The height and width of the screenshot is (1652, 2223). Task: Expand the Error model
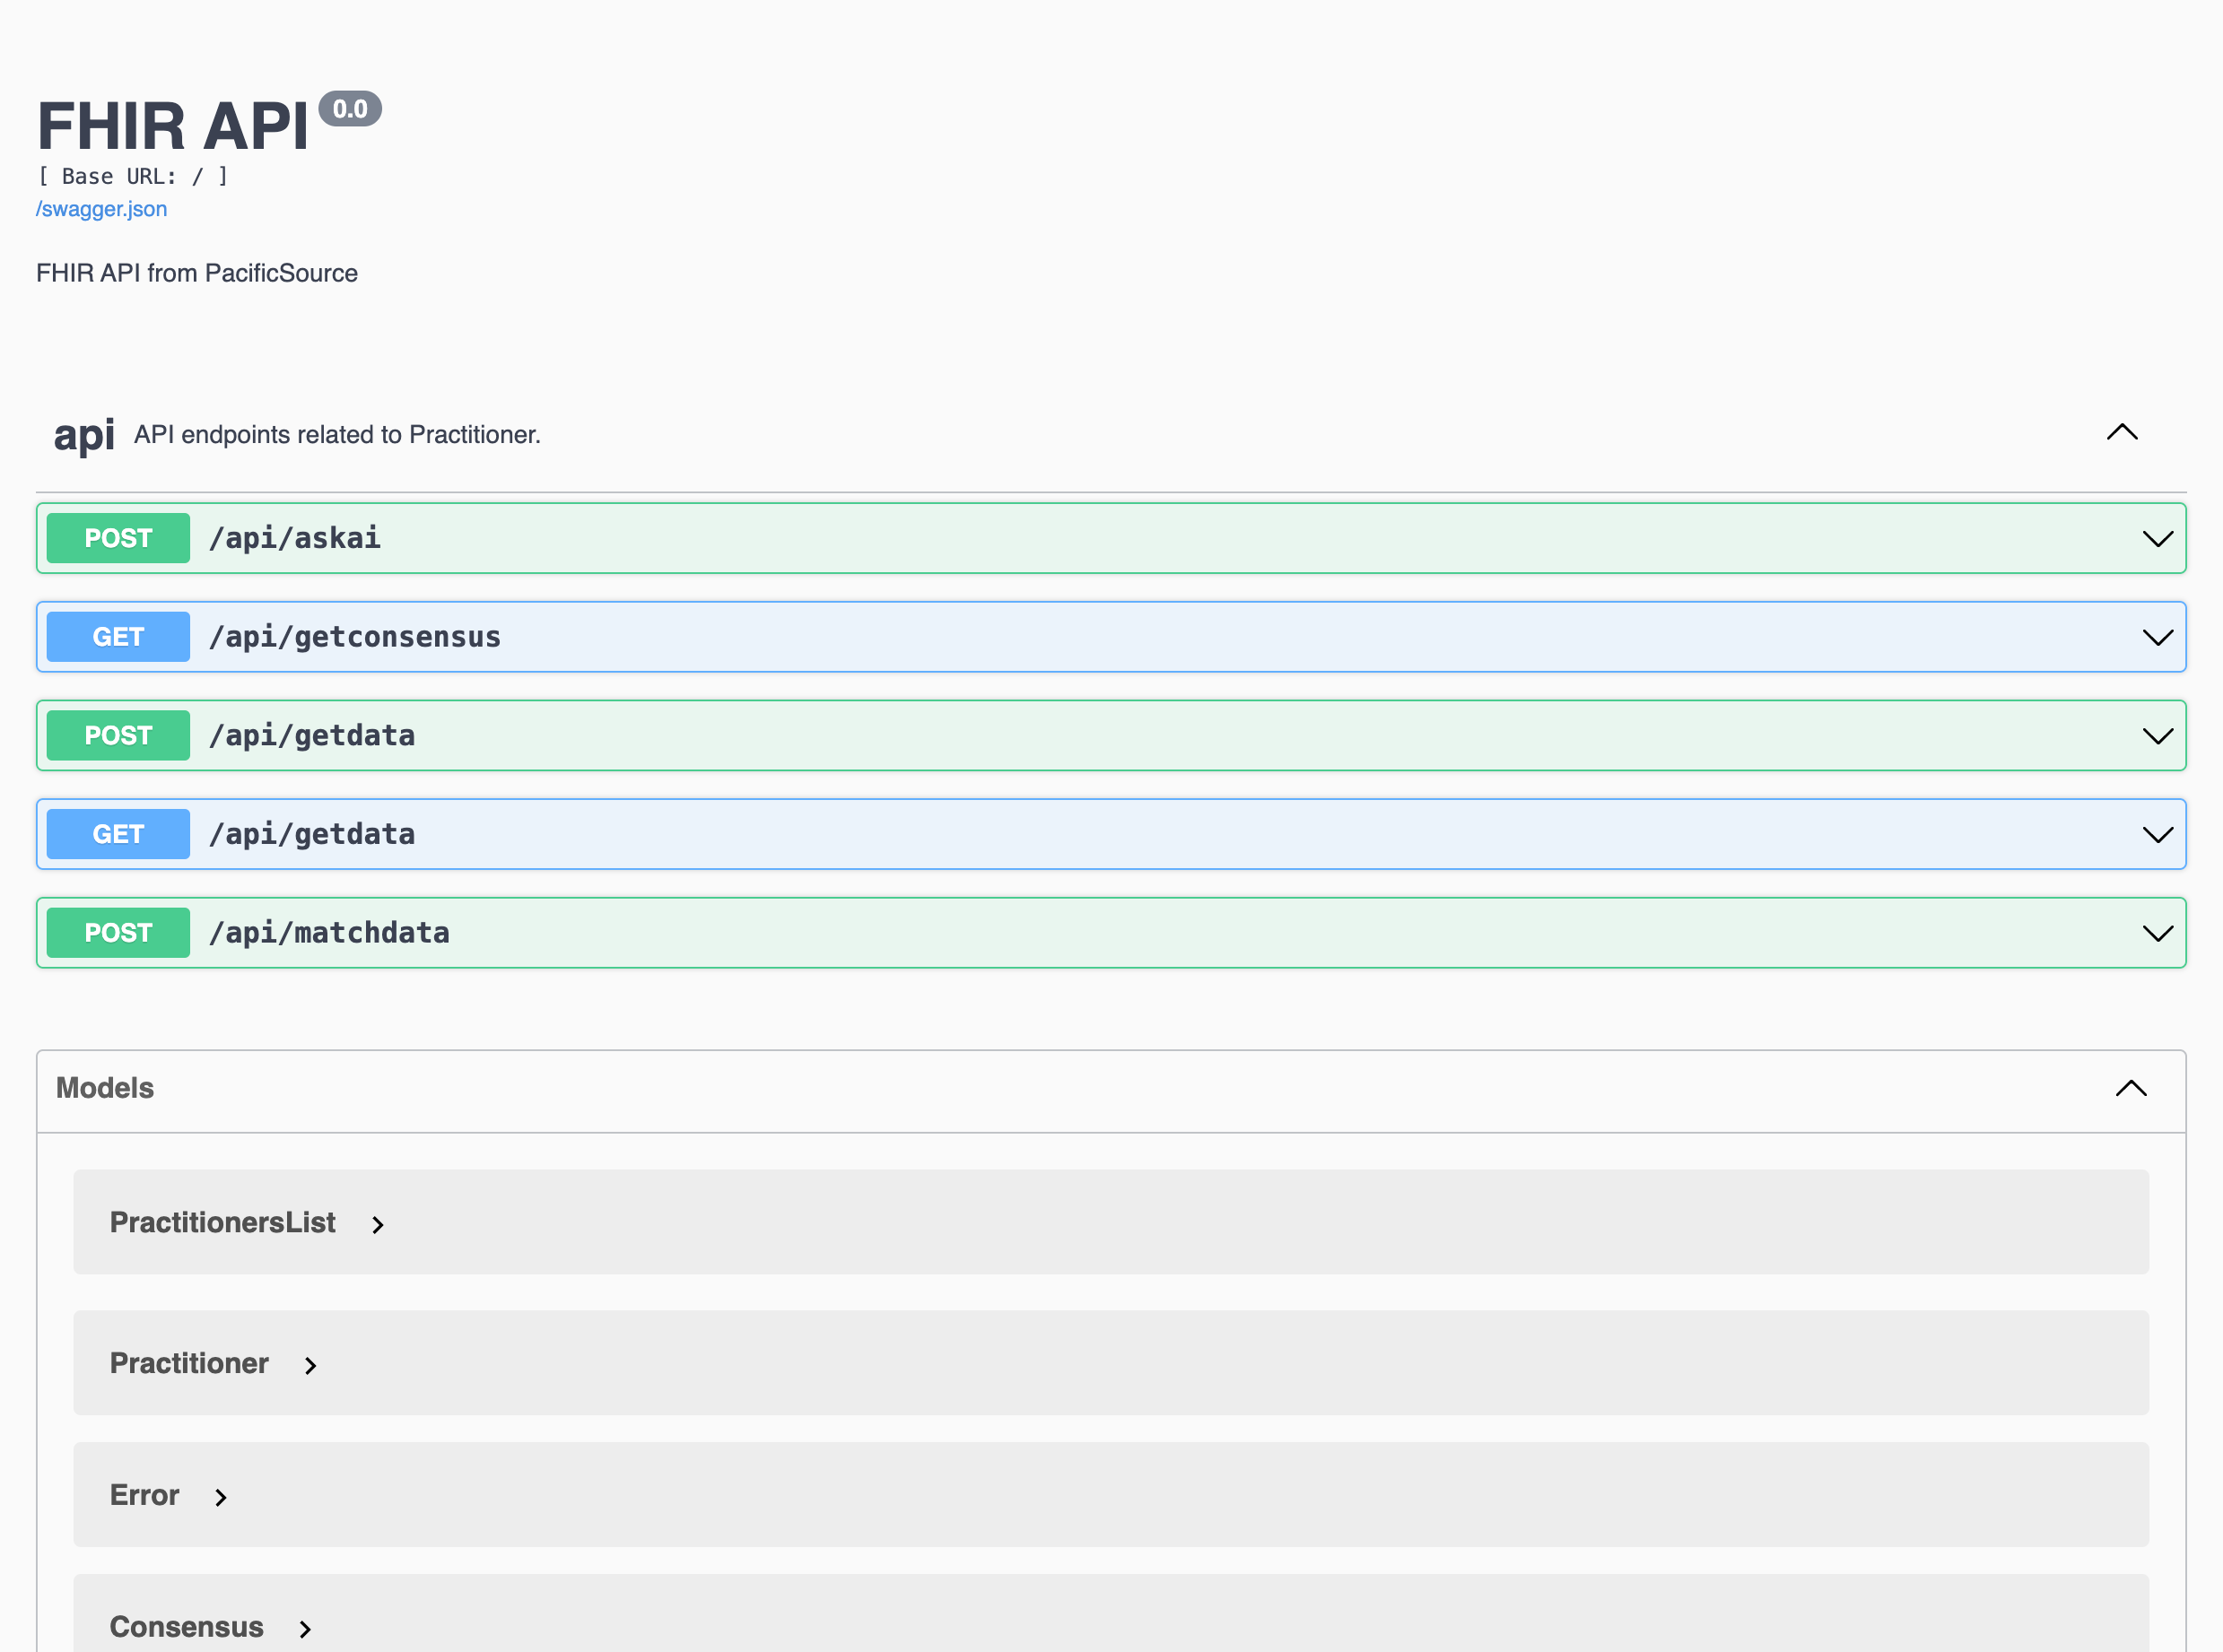(222, 1496)
